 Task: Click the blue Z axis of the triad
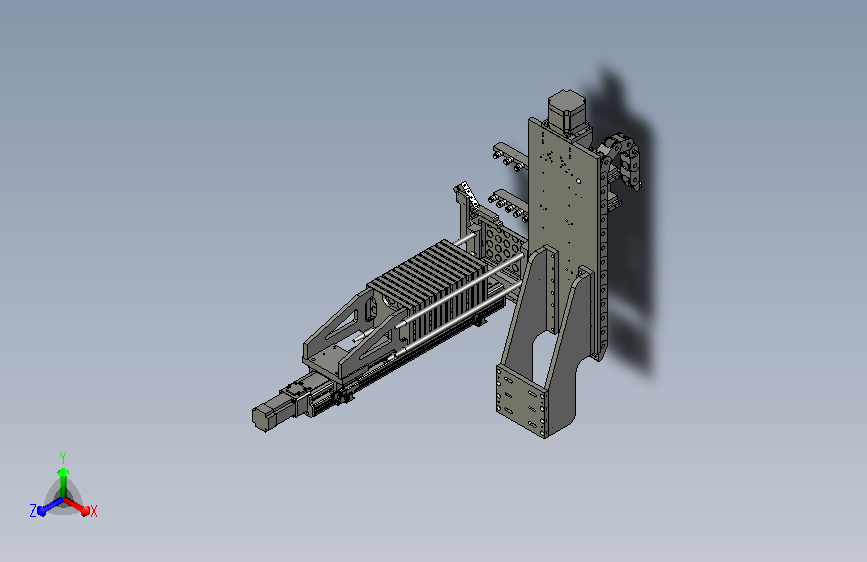pos(51,506)
